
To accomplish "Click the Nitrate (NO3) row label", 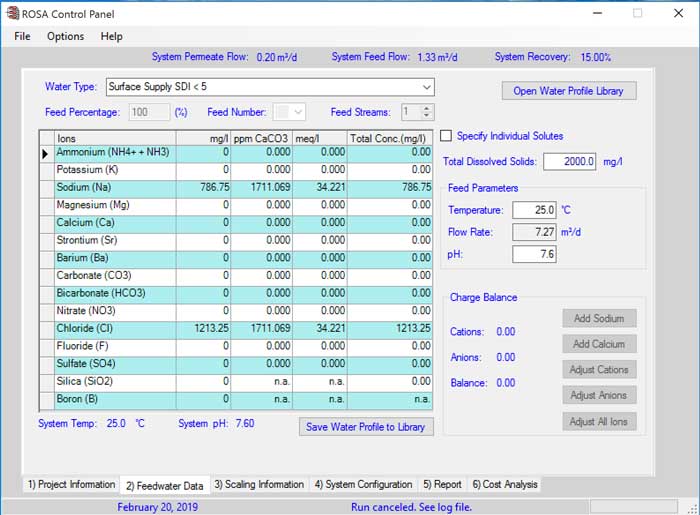I will [x=115, y=311].
